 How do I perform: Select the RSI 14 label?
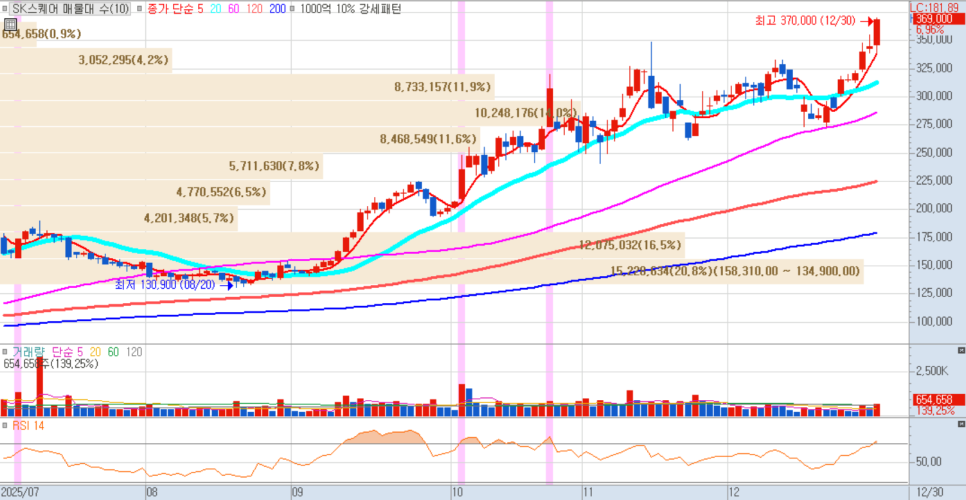click(28, 425)
